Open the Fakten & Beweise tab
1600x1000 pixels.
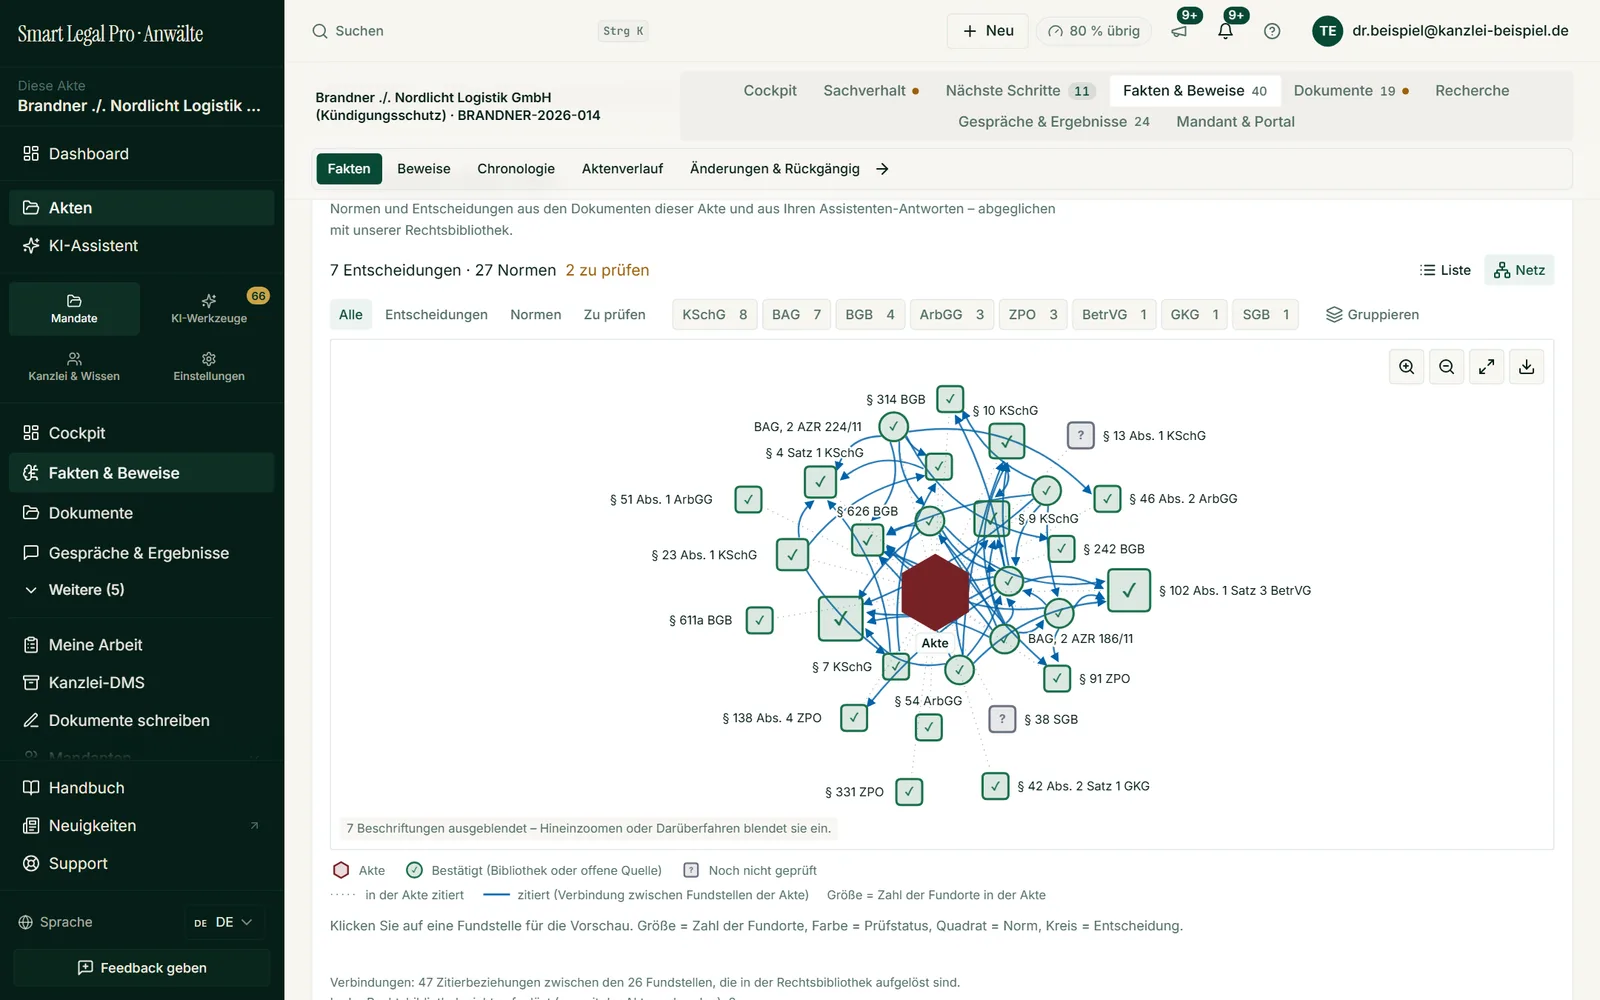(1195, 90)
